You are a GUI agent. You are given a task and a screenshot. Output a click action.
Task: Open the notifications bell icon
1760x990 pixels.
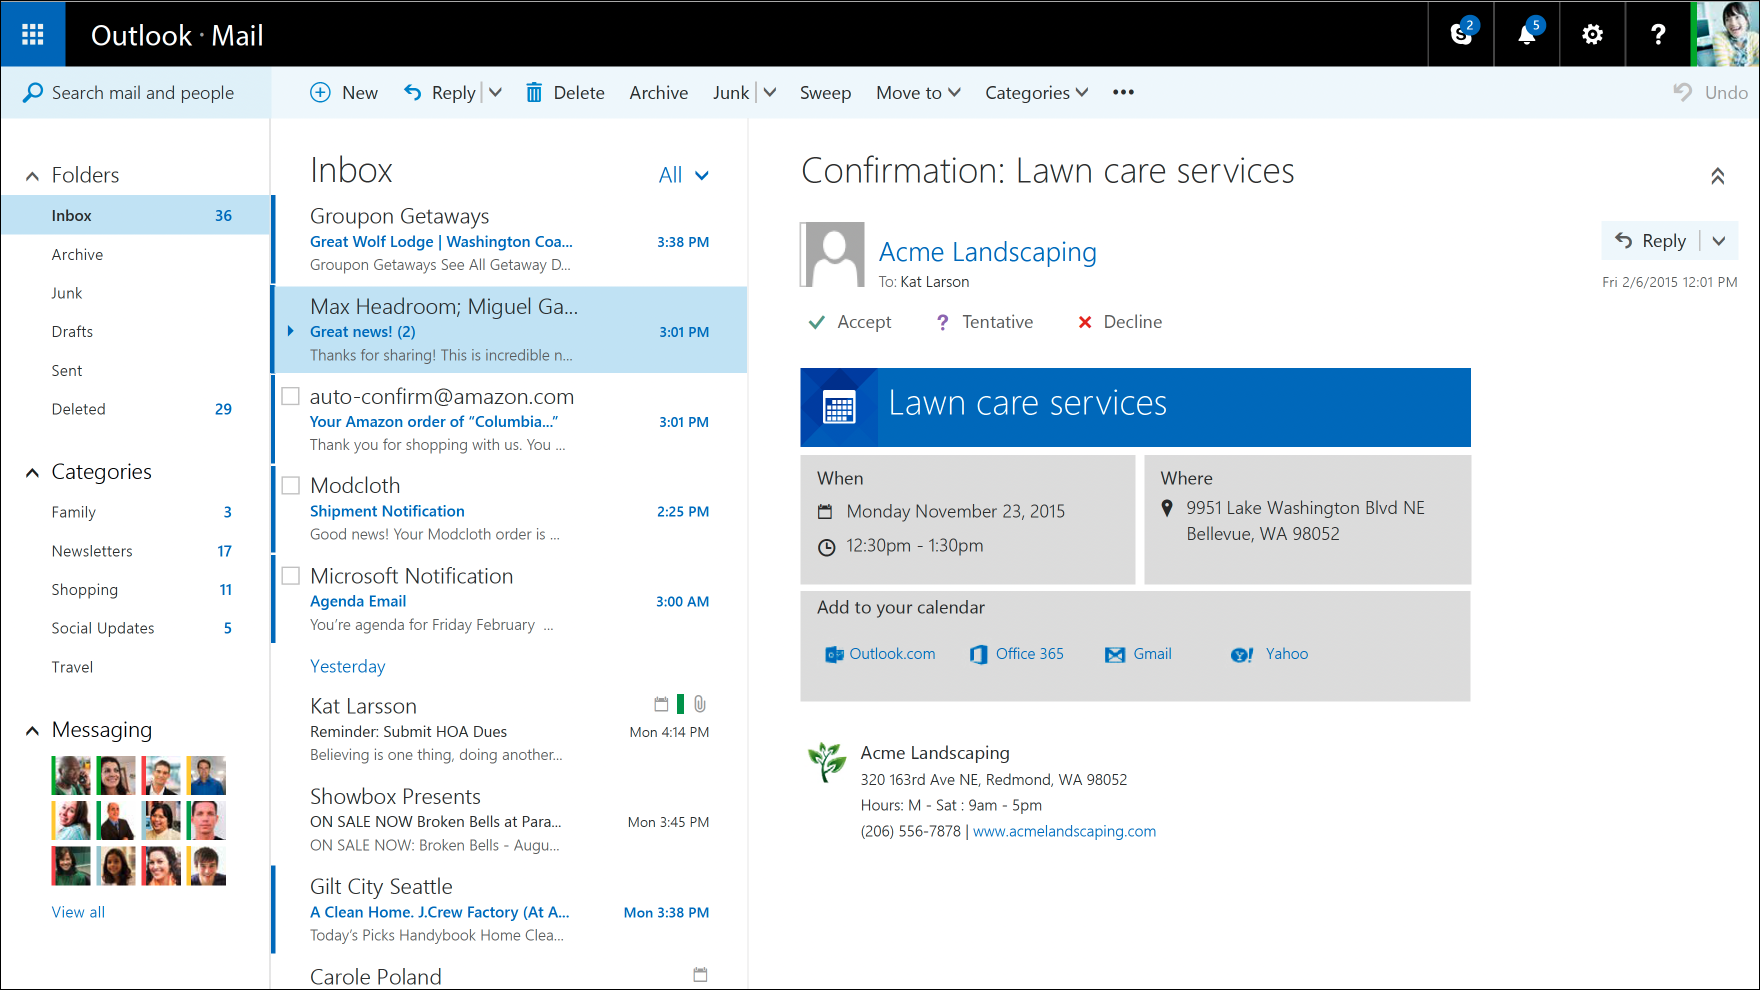[1527, 35]
